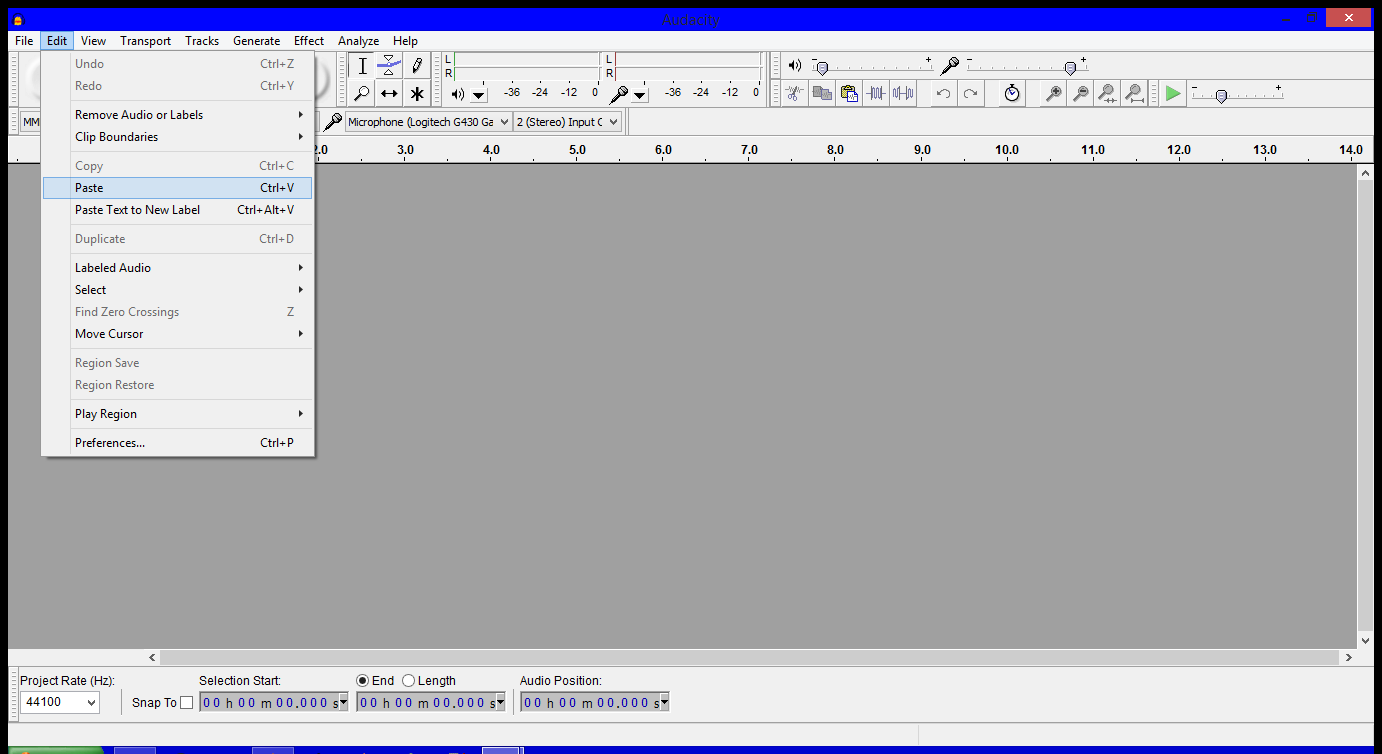Select the Zoom magnifier tool
The height and width of the screenshot is (754, 1382).
tap(362, 94)
